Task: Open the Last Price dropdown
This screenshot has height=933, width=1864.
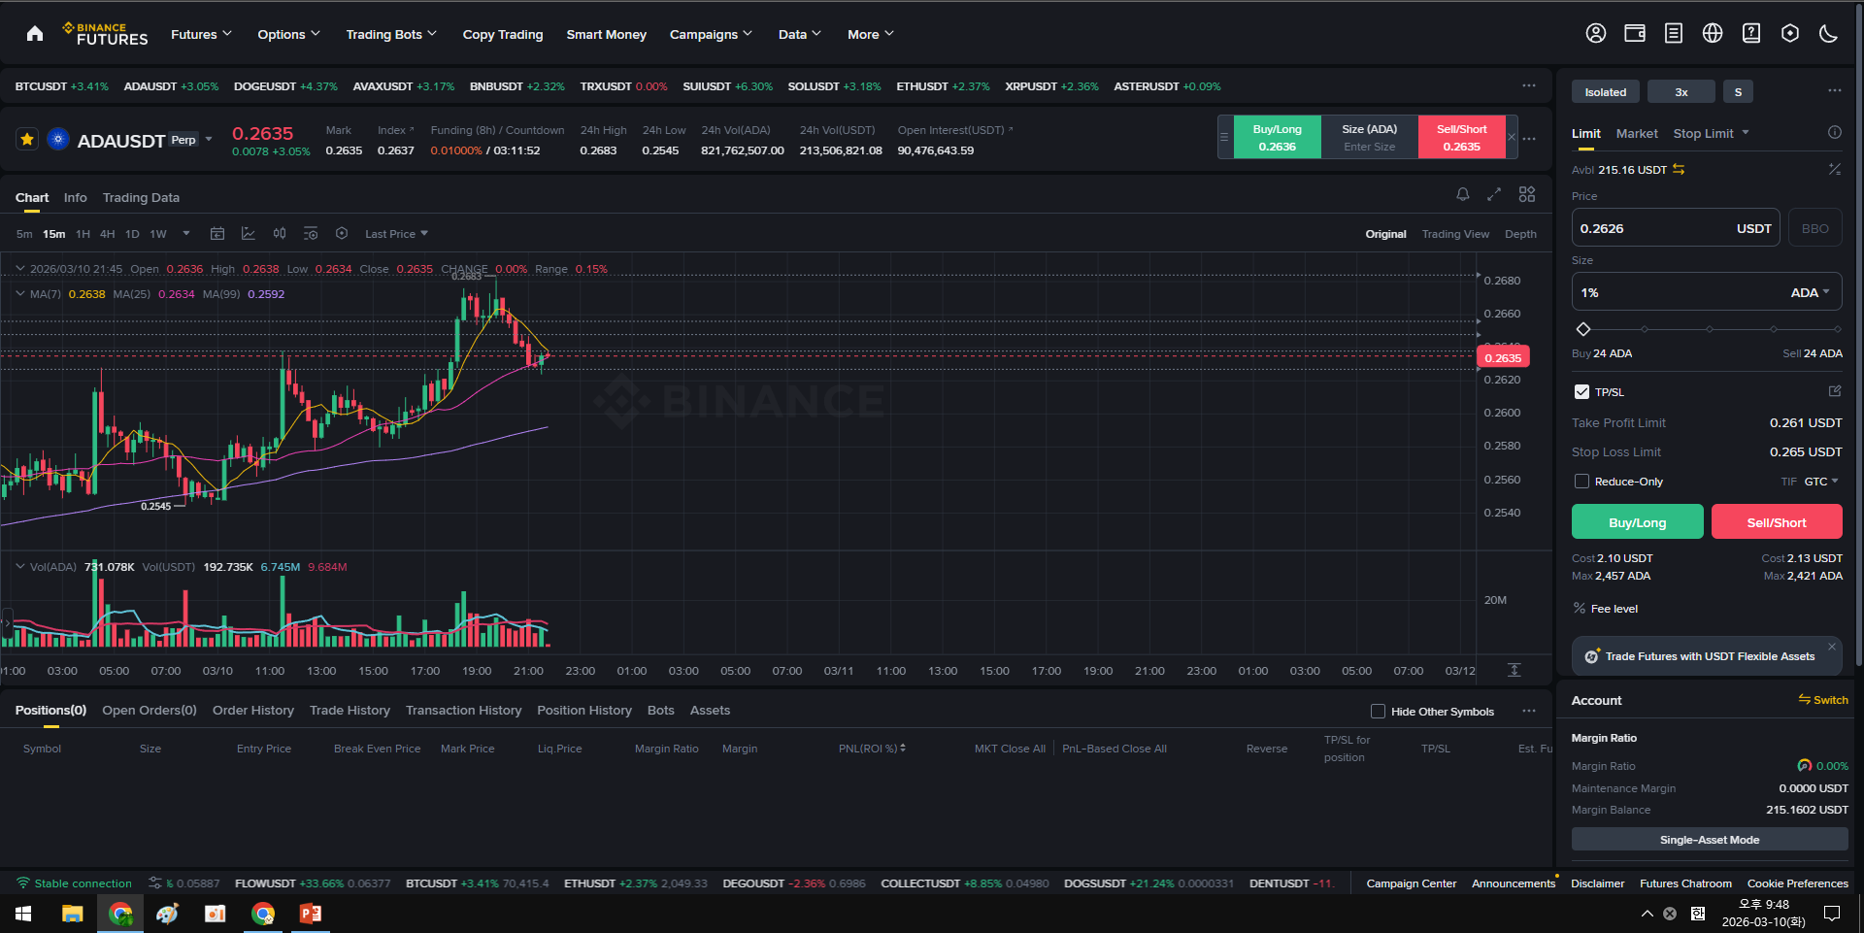Action: [x=396, y=234]
